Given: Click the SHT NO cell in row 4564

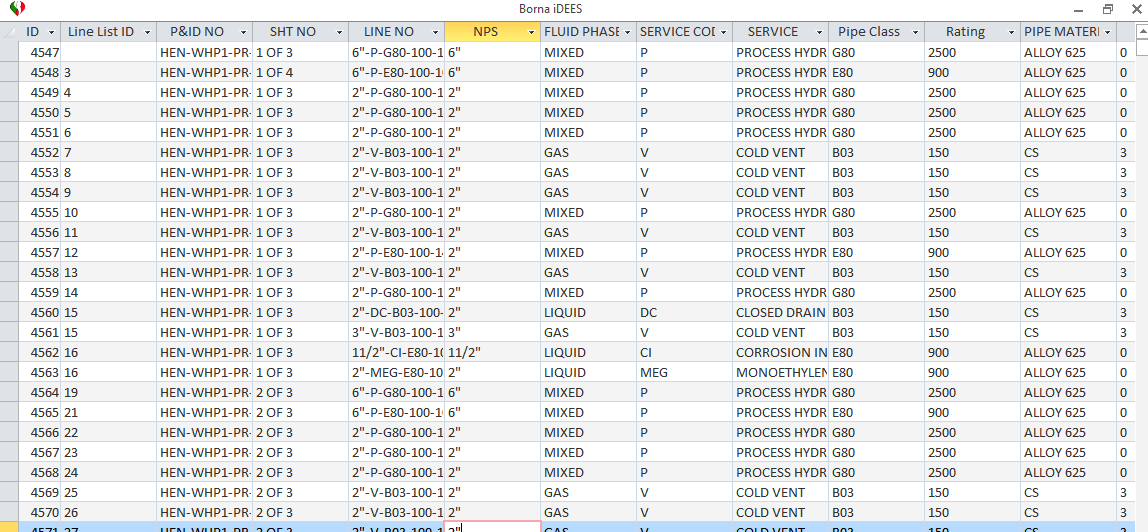Looking at the screenshot, I should click(x=300, y=392).
